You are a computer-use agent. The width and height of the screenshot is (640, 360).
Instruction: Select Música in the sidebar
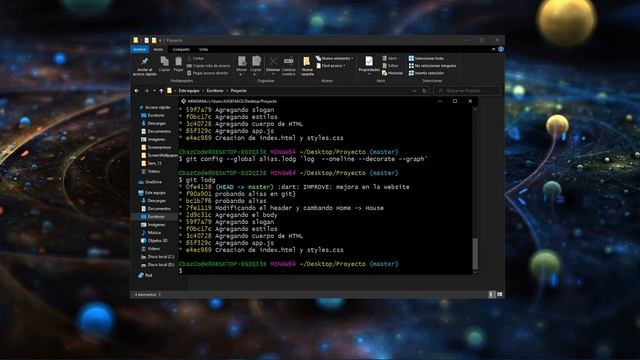coord(151,233)
